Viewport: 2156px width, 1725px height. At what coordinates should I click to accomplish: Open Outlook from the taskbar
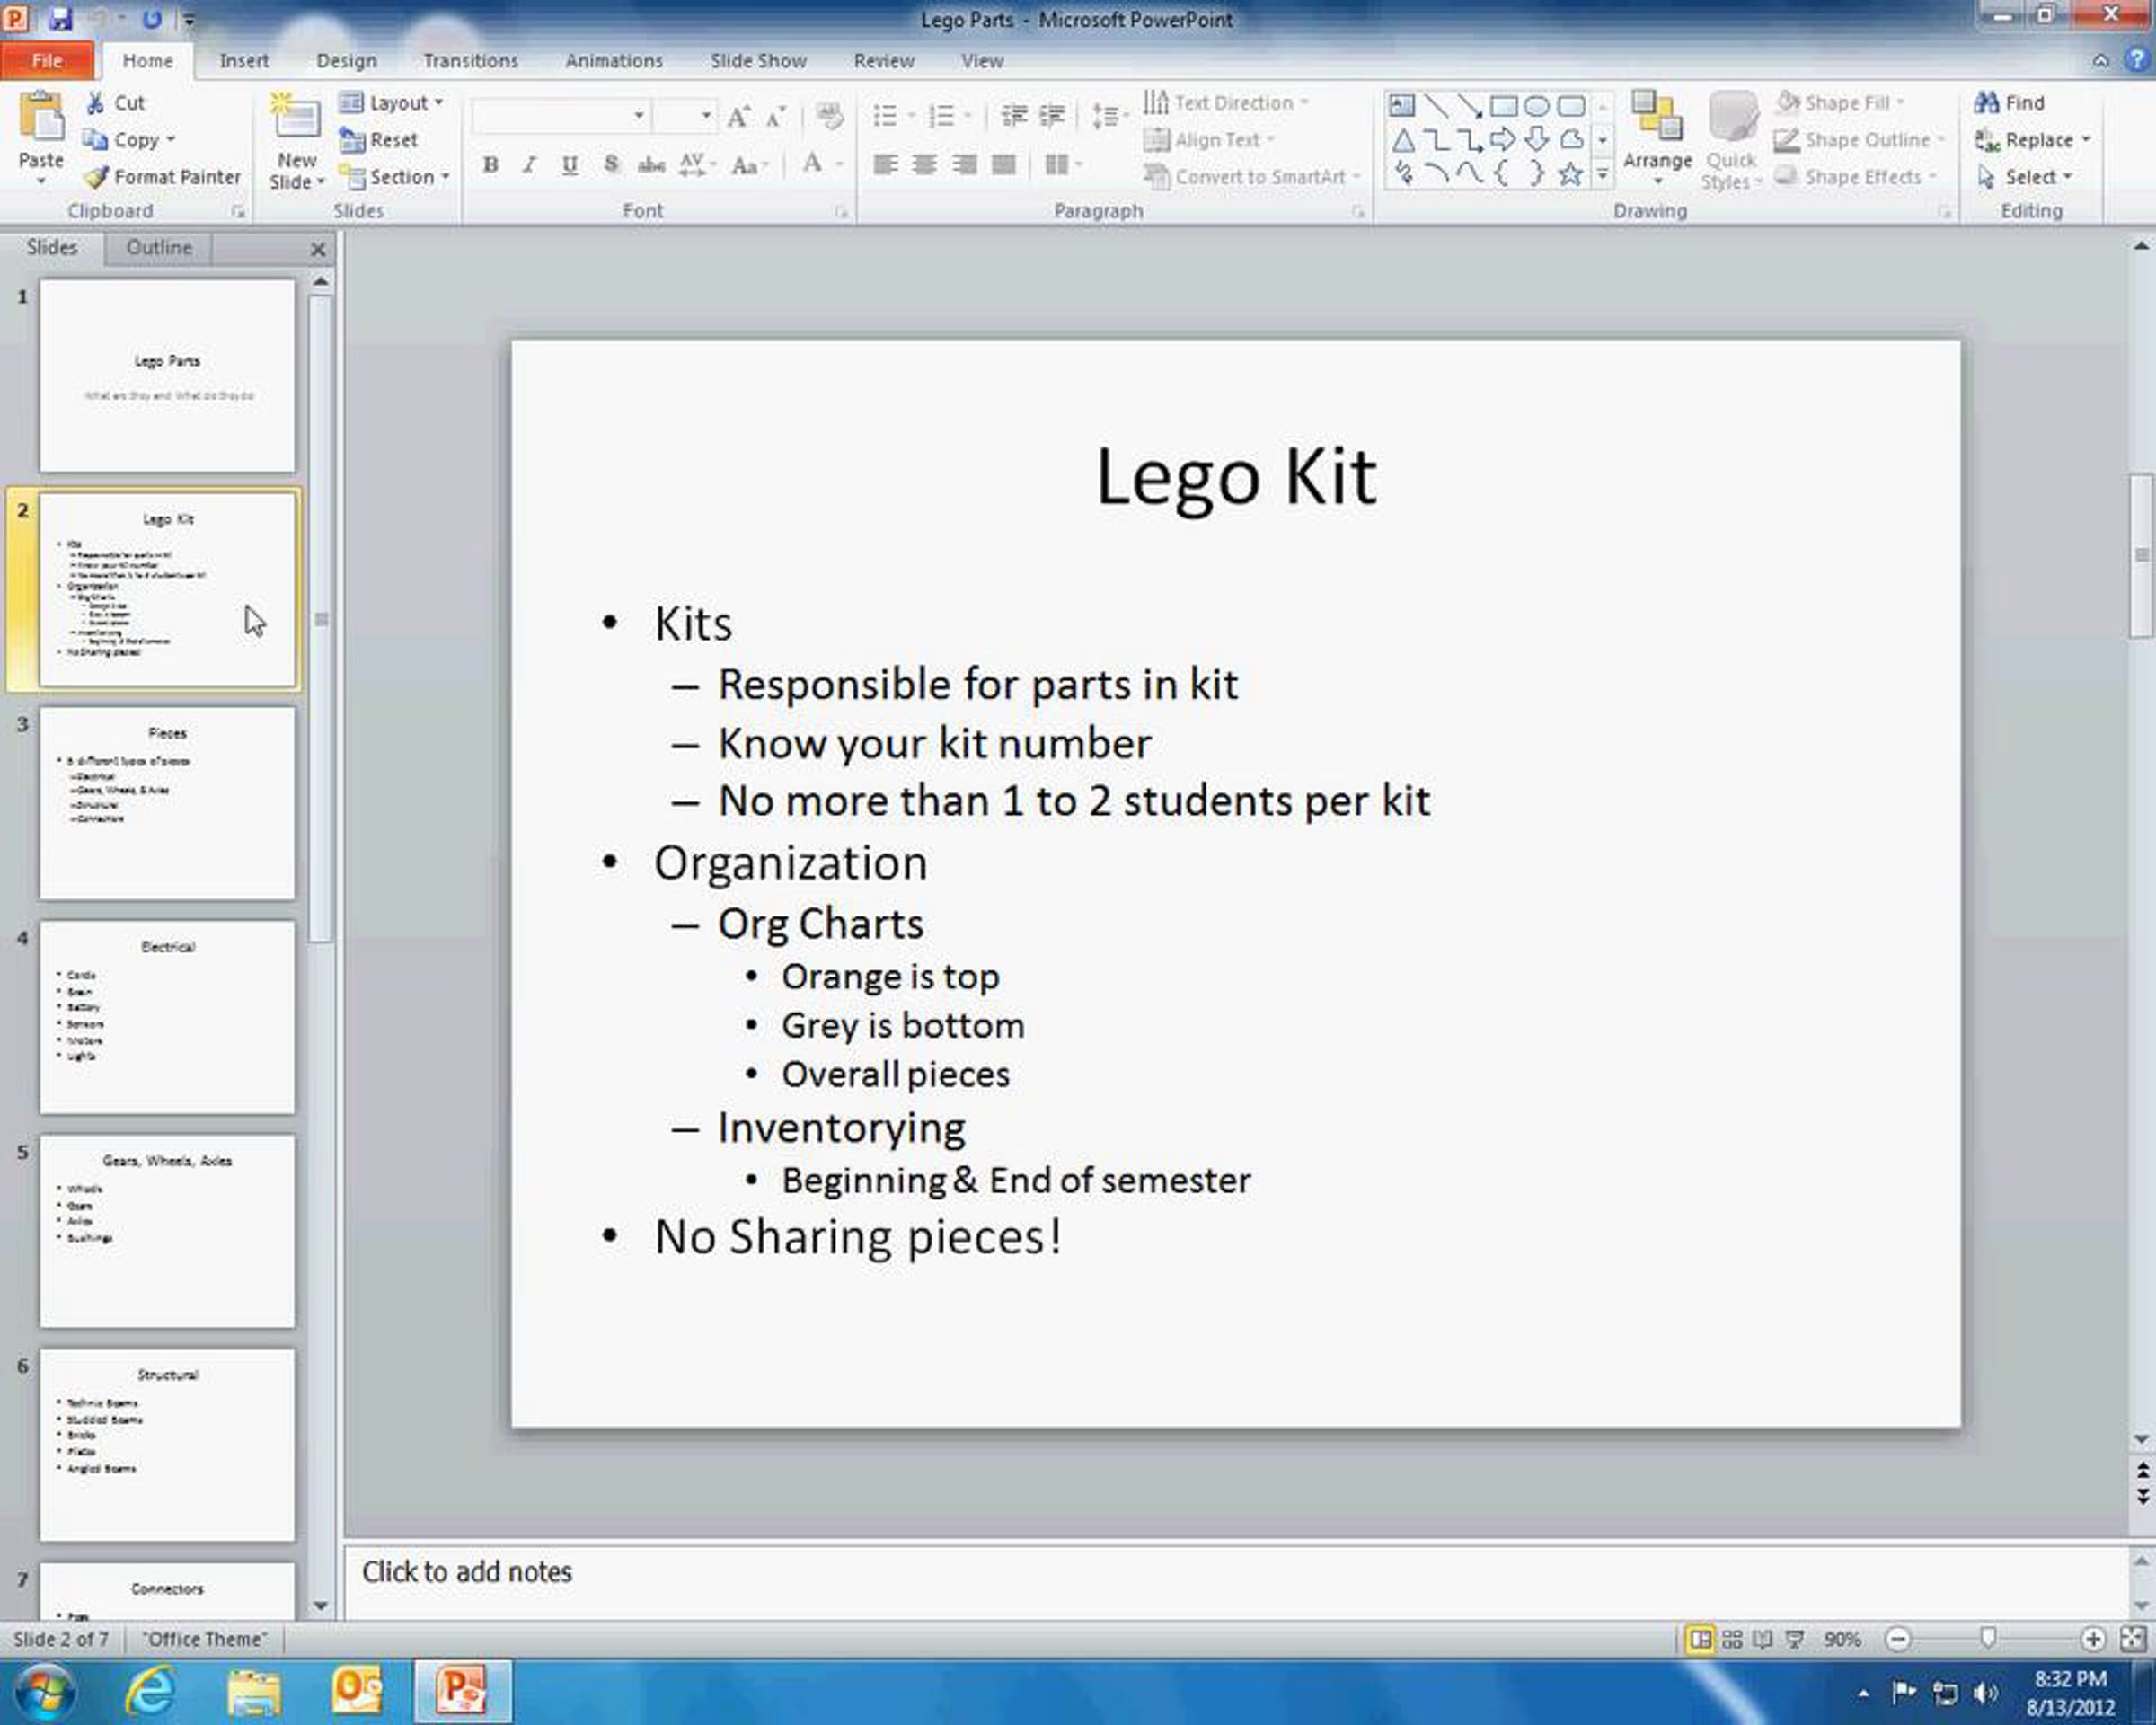pos(358,1692)
